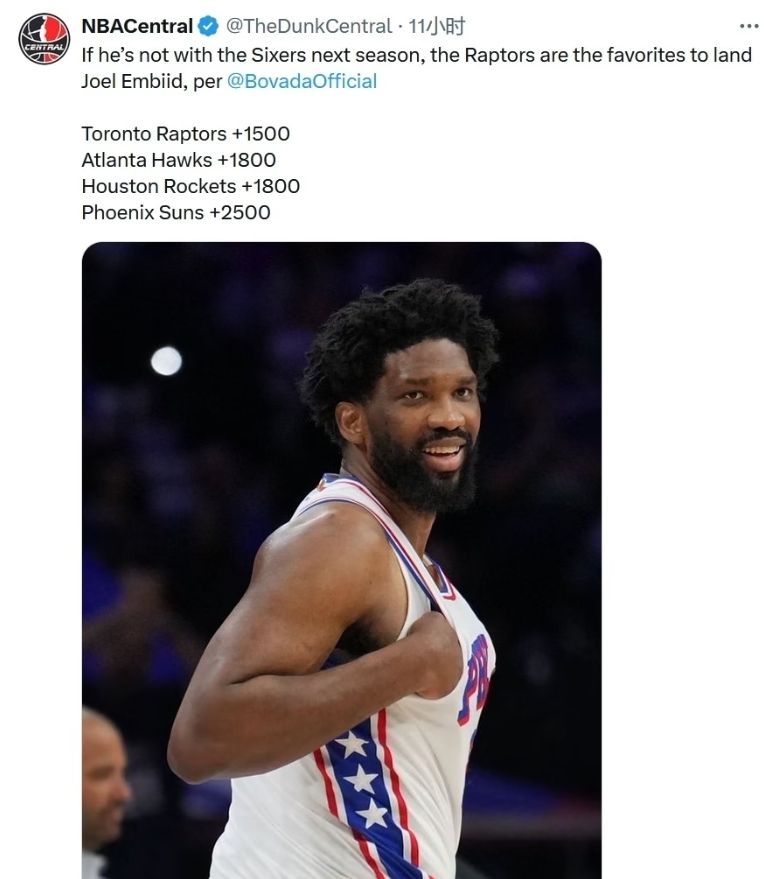Click the round white light in photo
This screenshot has width=764, height=879.
click(x=166, y=360)
